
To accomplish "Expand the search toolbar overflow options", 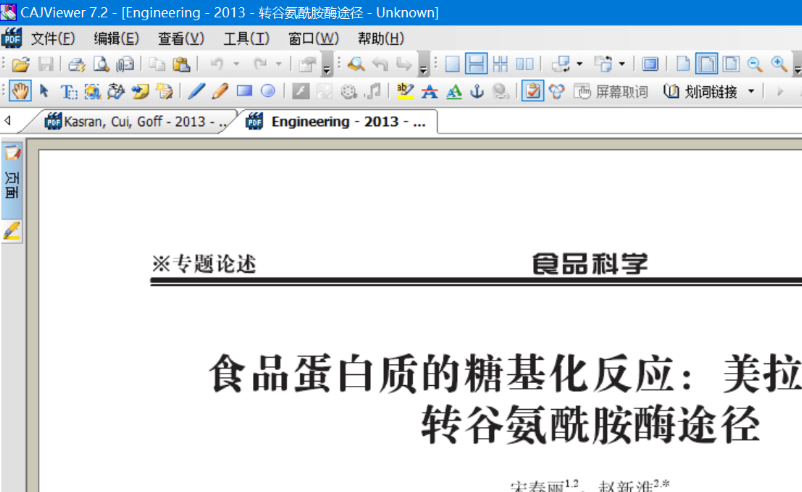I will tap(424, 65).
